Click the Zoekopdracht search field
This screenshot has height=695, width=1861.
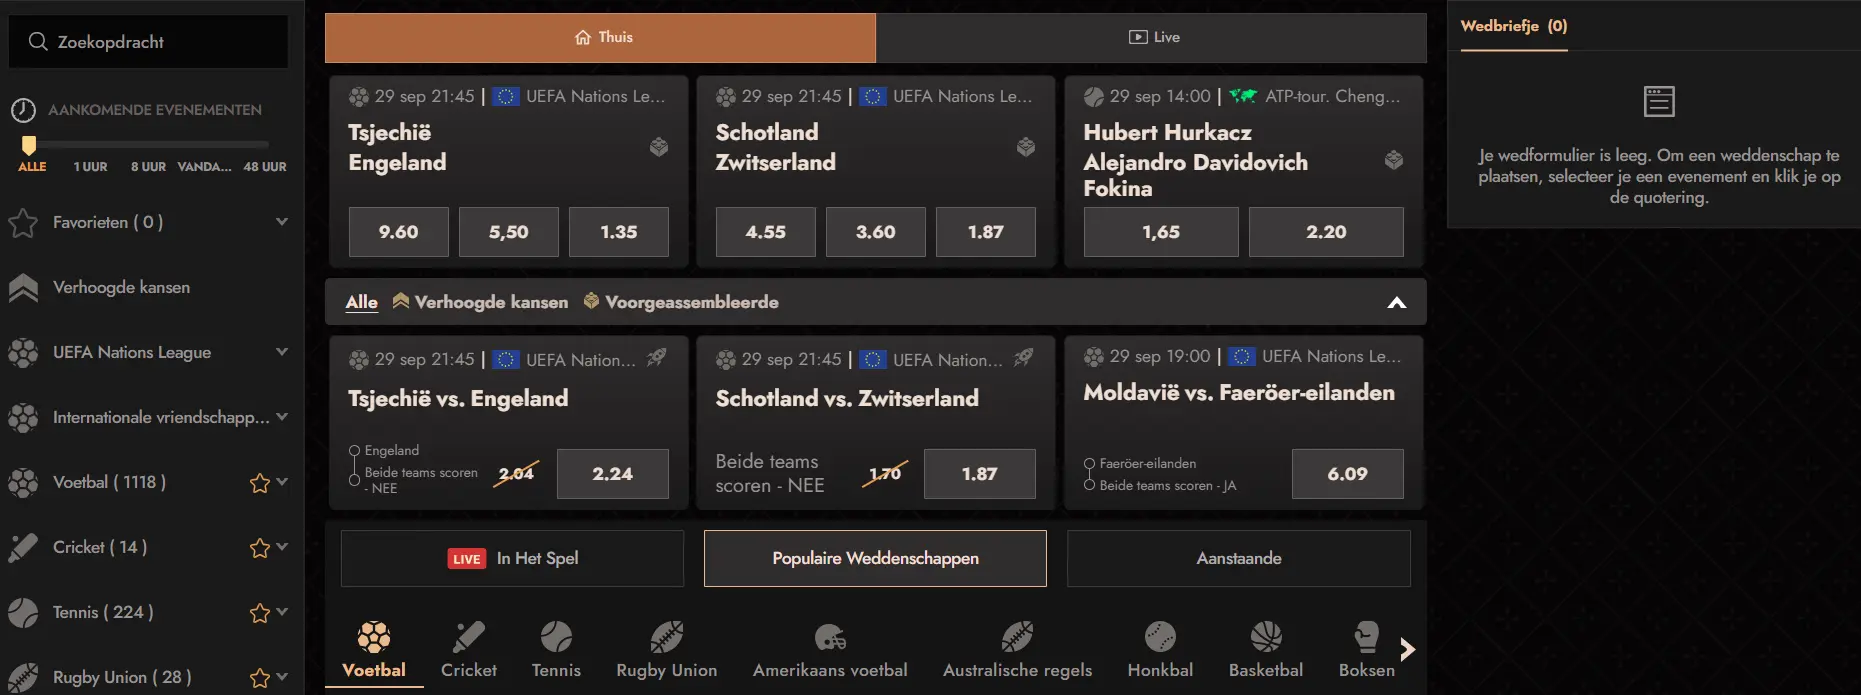(148, 41)
